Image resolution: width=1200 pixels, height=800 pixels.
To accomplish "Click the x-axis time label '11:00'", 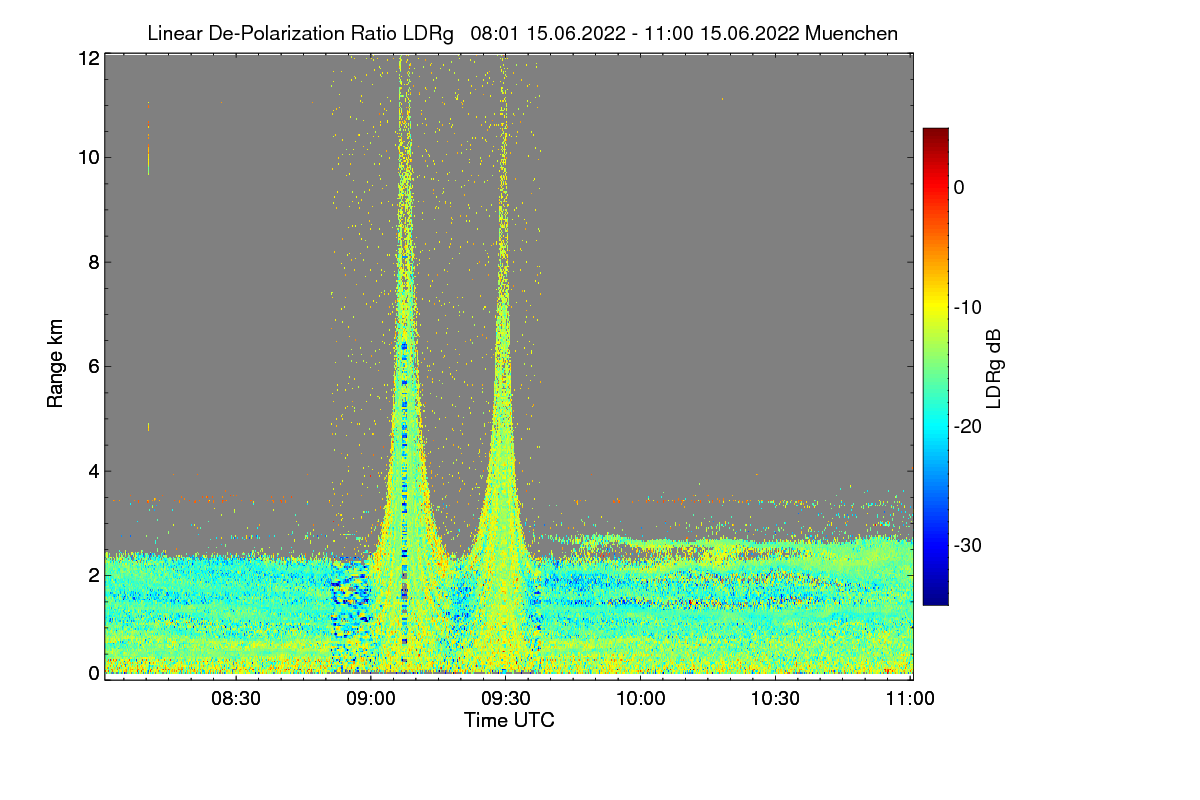I will tap(909, 699).
